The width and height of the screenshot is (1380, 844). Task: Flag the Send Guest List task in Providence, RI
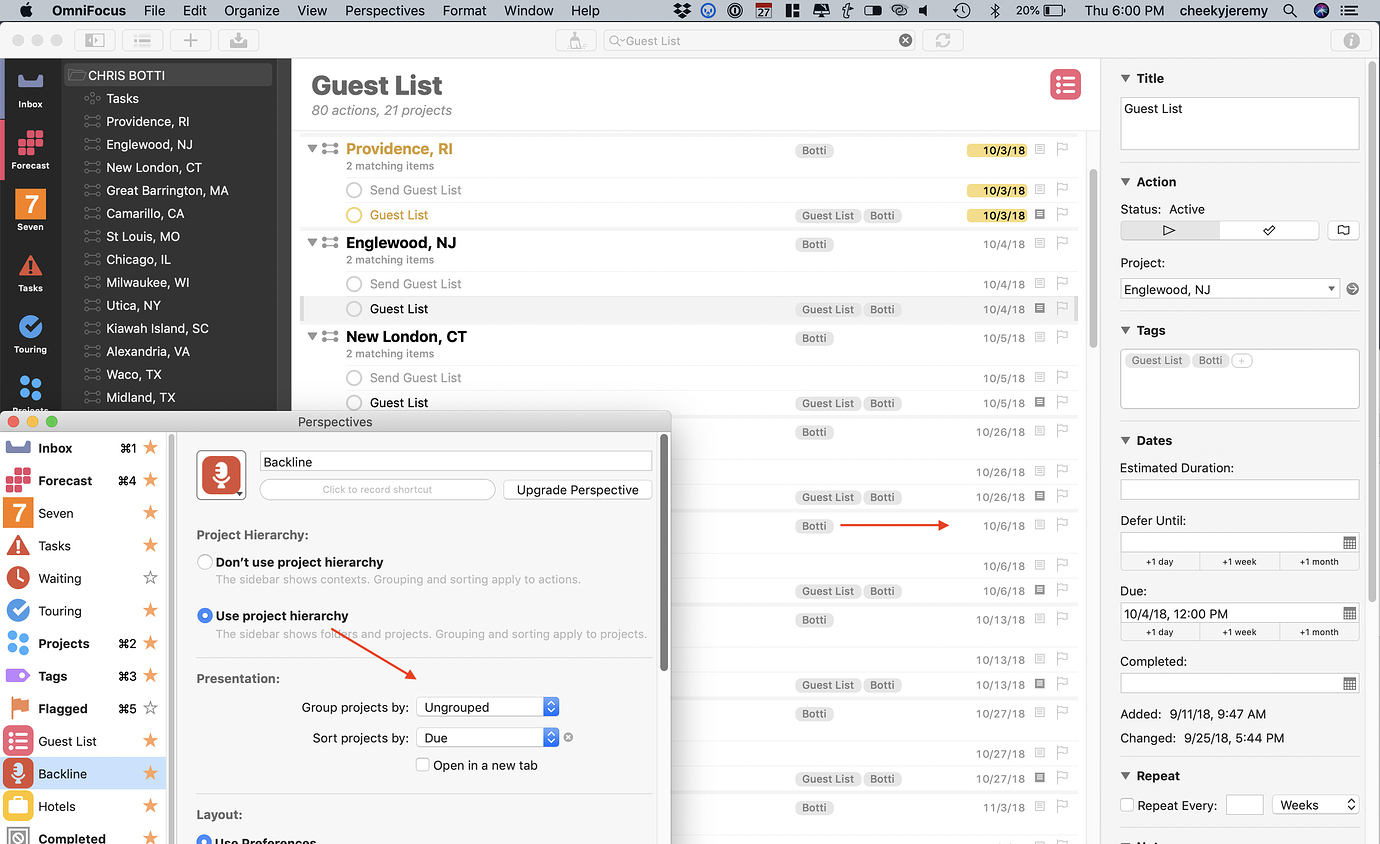coord(1062,190)
